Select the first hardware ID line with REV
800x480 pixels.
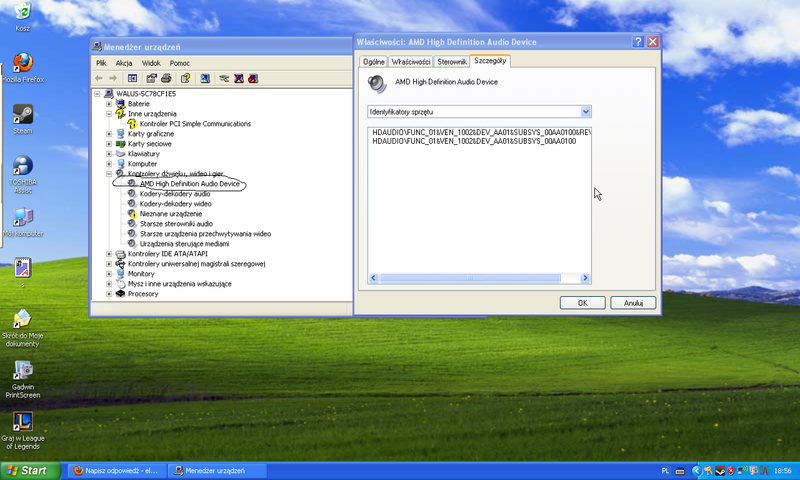(x=481, y=132)
